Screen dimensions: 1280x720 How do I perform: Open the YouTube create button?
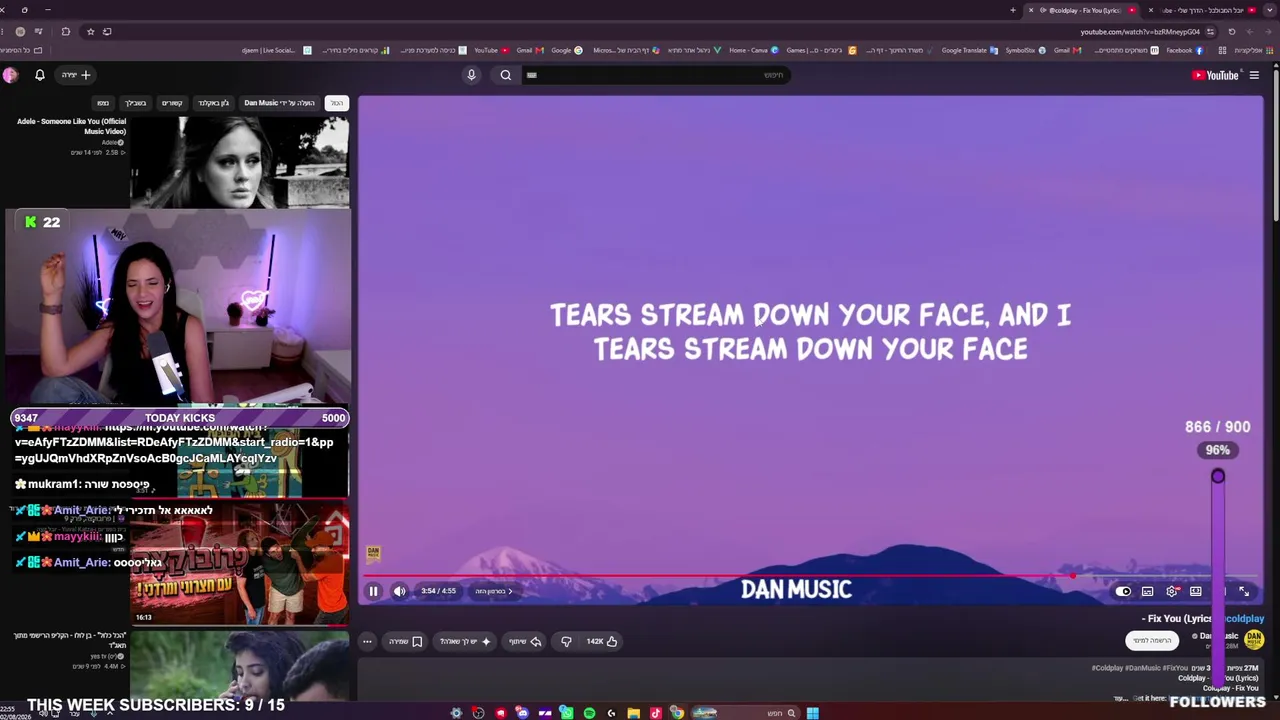click(x=76, y=75)
